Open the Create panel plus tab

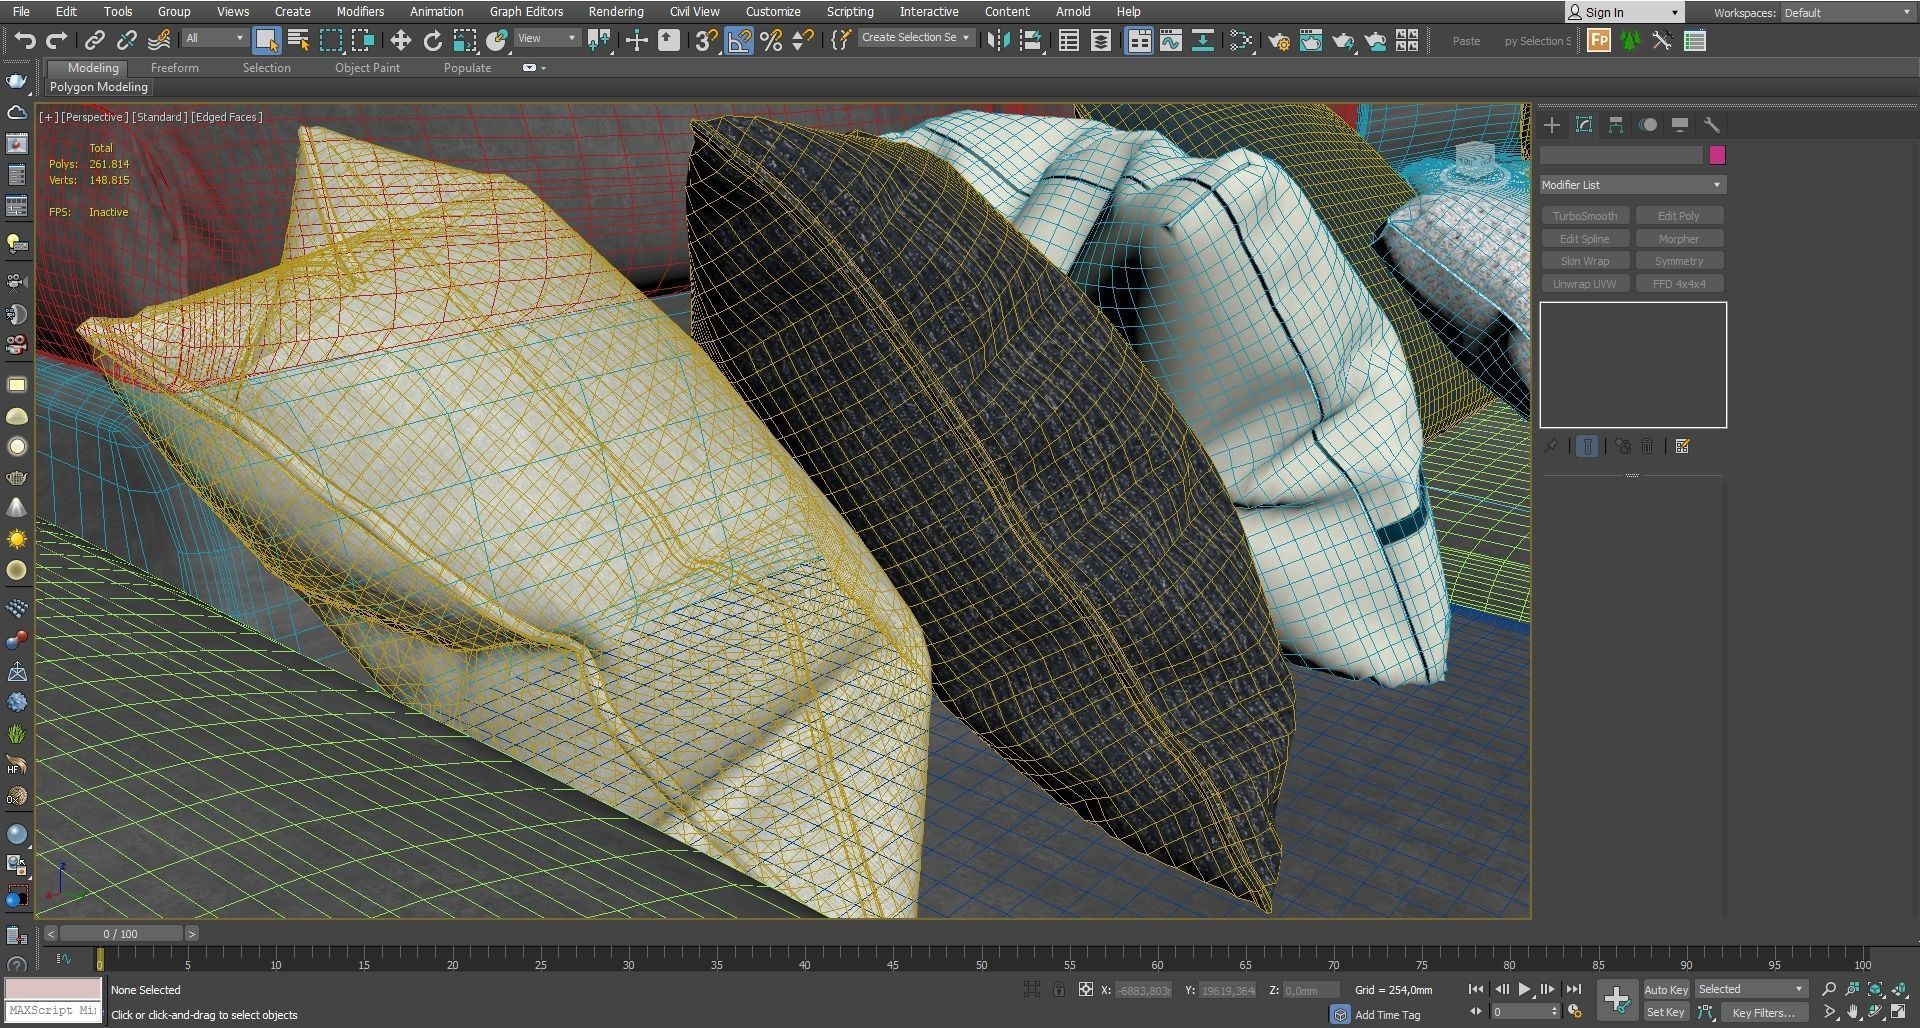pos(1552,125)
